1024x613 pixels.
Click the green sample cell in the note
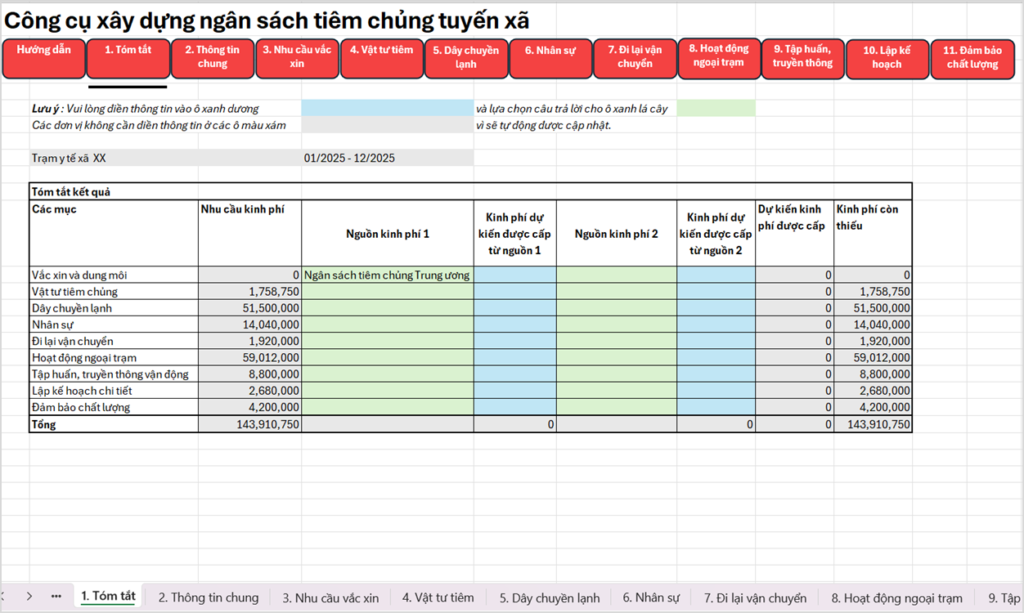pos(715,108)
